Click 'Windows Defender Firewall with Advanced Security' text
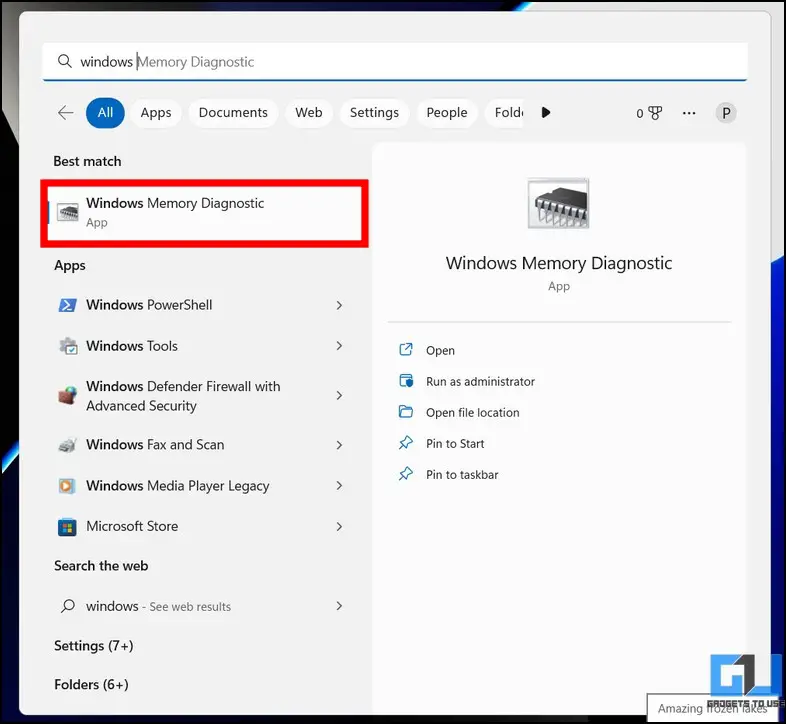Screen dimensions: 786x724 (183, 396)
